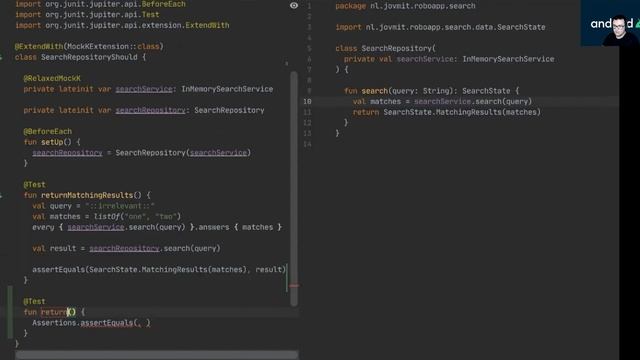The image size is (640, 360).
Task: Click the import BeforeEach line
Action: tap(100, 4)
